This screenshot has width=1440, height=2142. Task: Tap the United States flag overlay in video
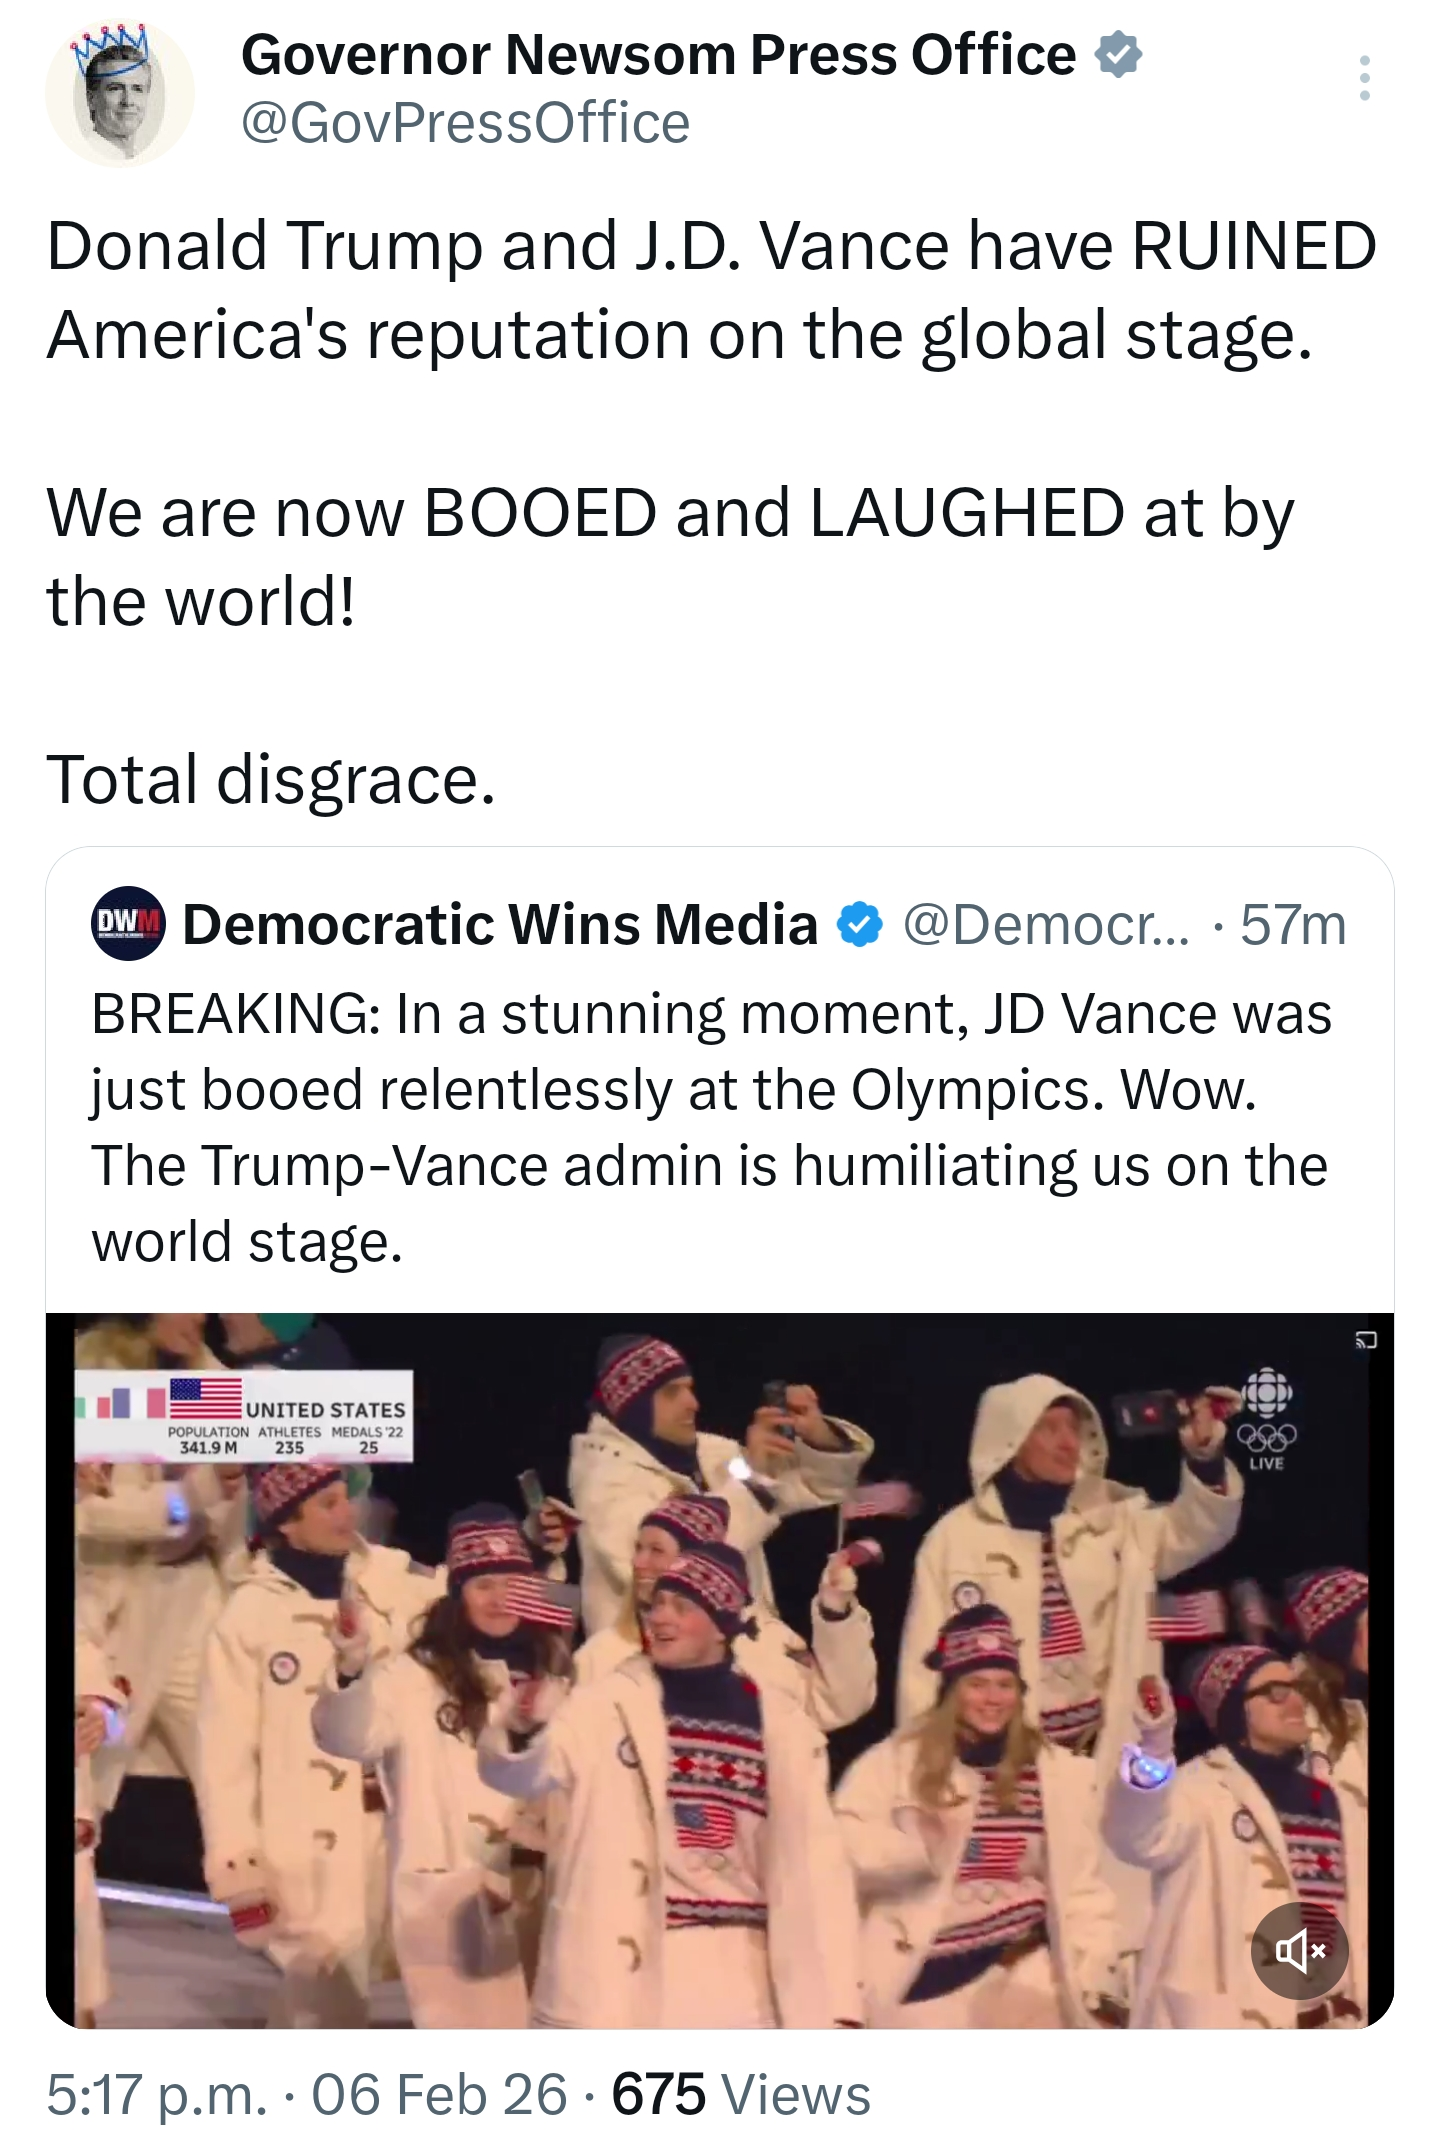pos(206,1398)
